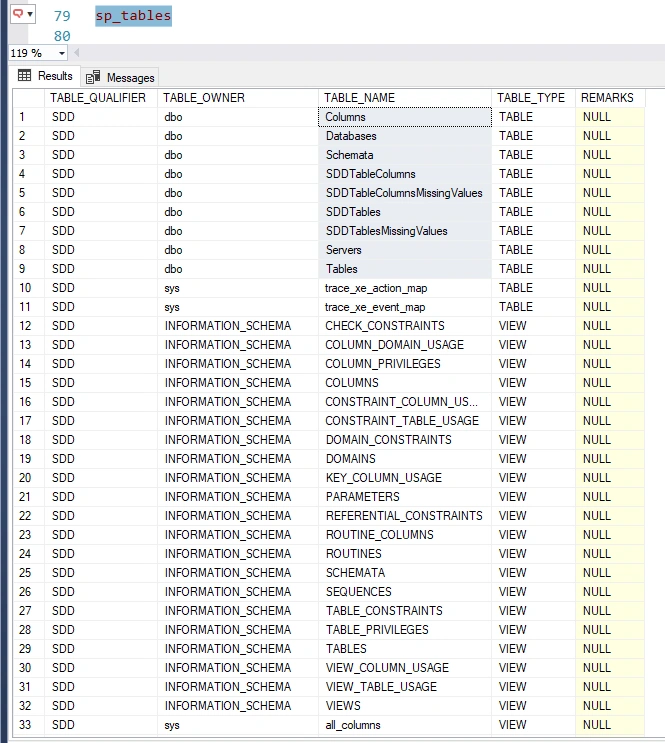The image size is (665, 743).
Task: Switch to the Results tab
Action: tap(46, 76)
